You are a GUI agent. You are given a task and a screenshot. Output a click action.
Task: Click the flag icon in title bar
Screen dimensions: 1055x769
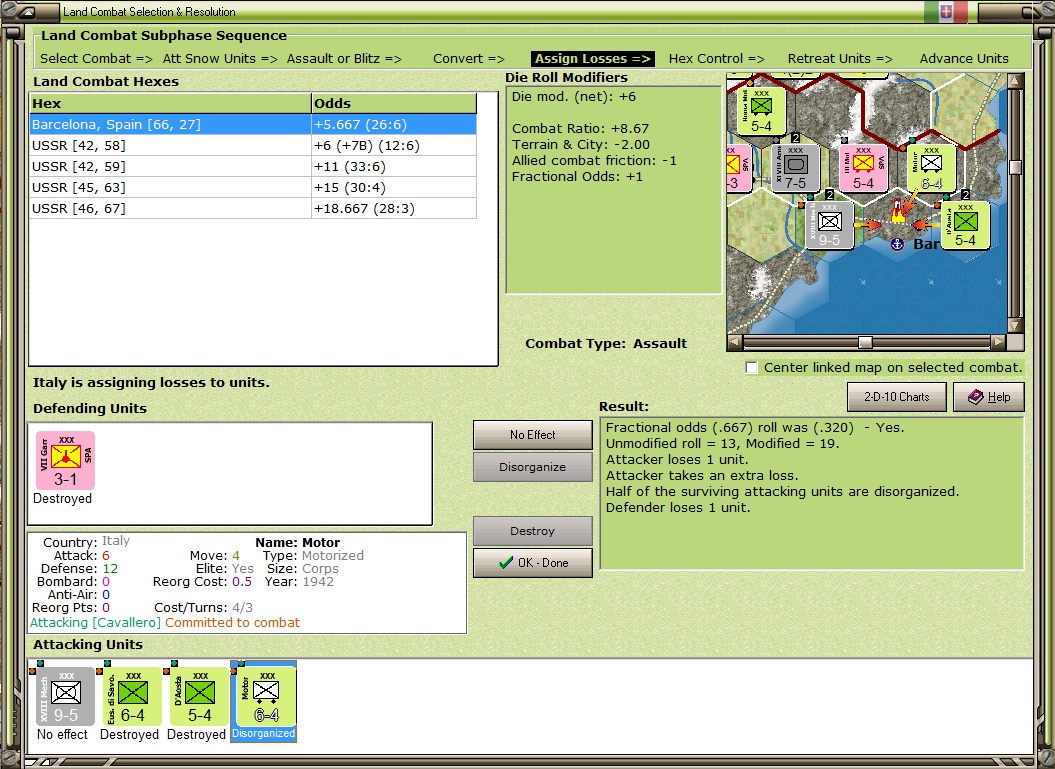(945, 11)
